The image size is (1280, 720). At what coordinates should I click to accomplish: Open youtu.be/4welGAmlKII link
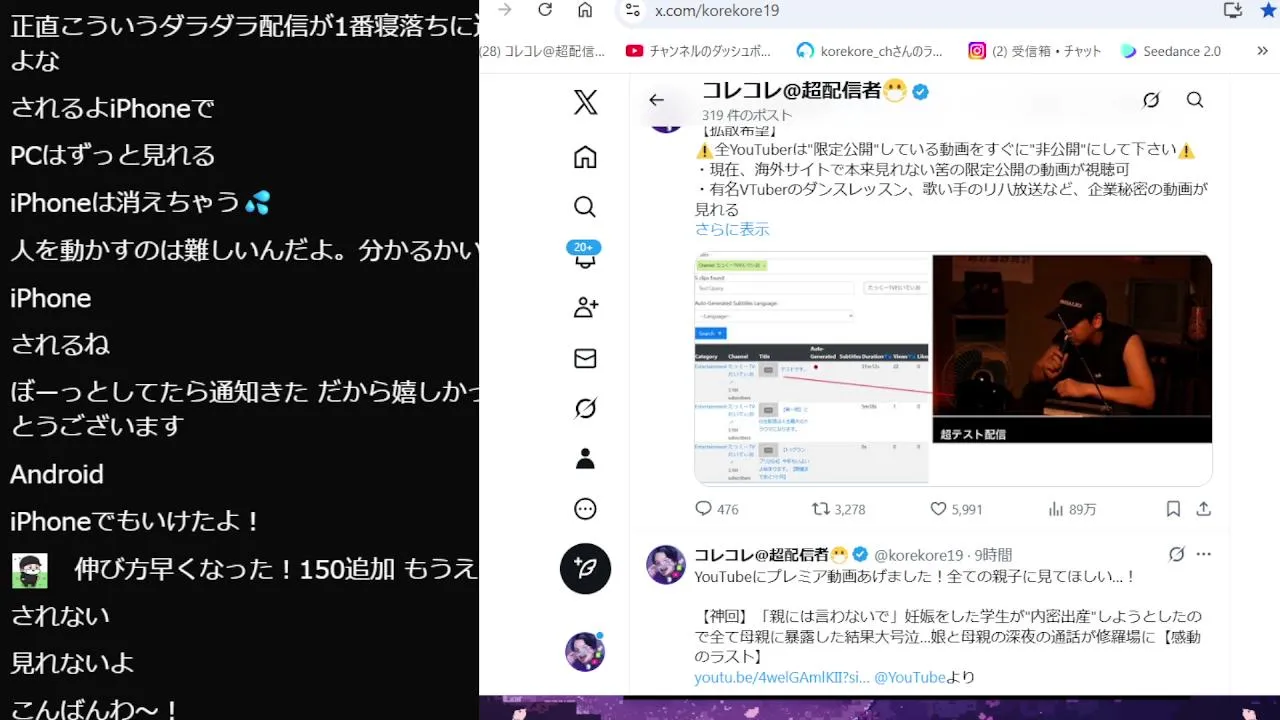782,677
